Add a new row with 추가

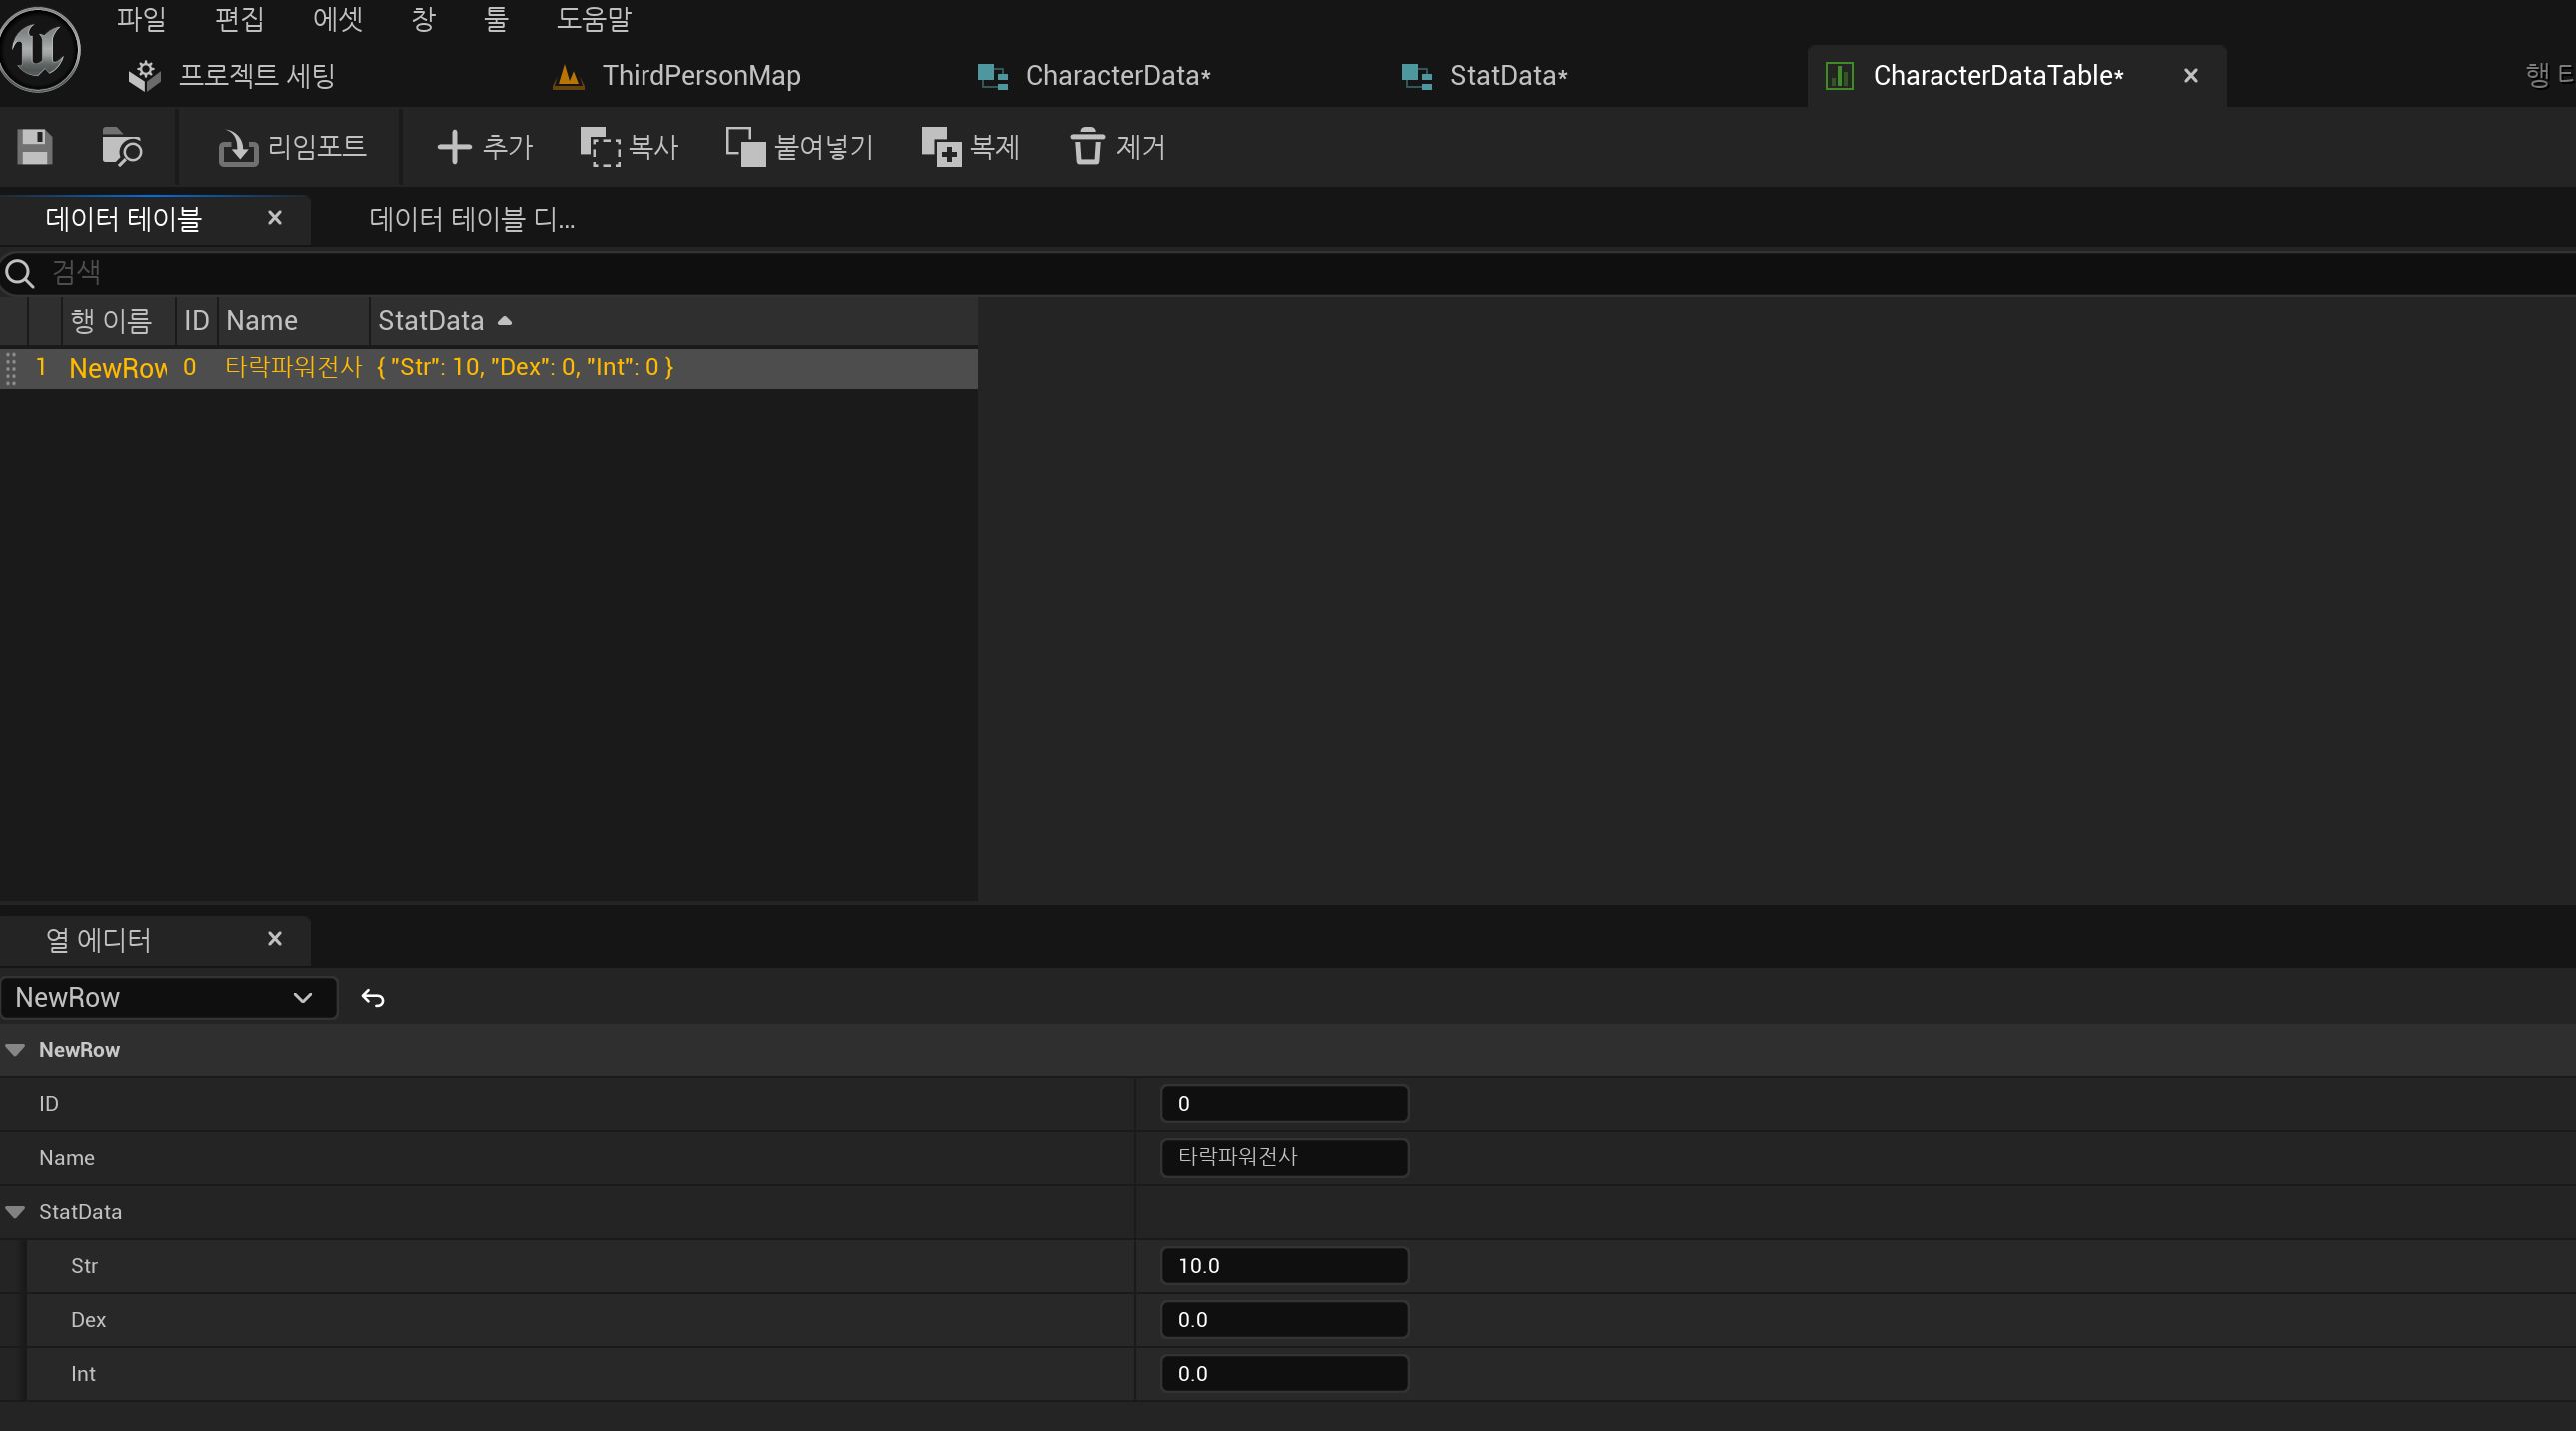485,147
